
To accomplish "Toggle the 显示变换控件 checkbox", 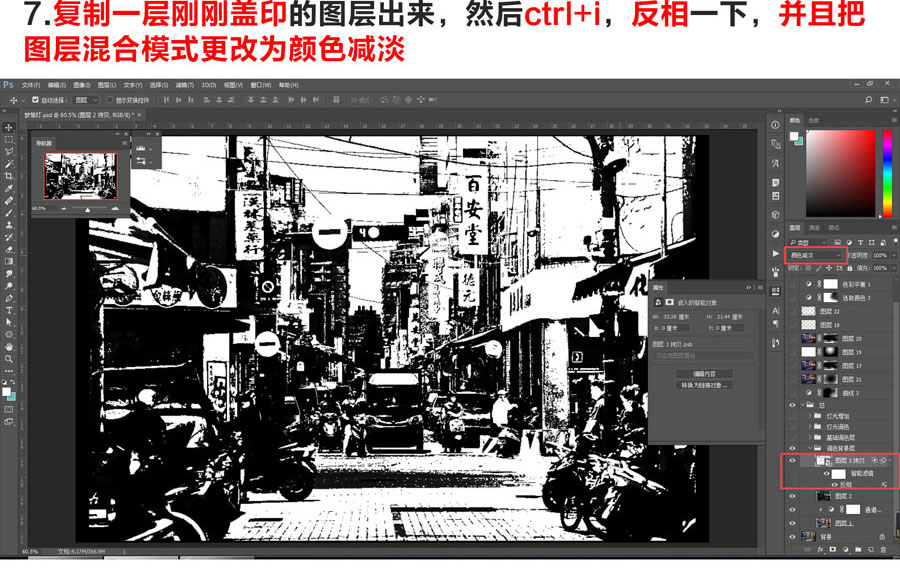I will point(110,100).
